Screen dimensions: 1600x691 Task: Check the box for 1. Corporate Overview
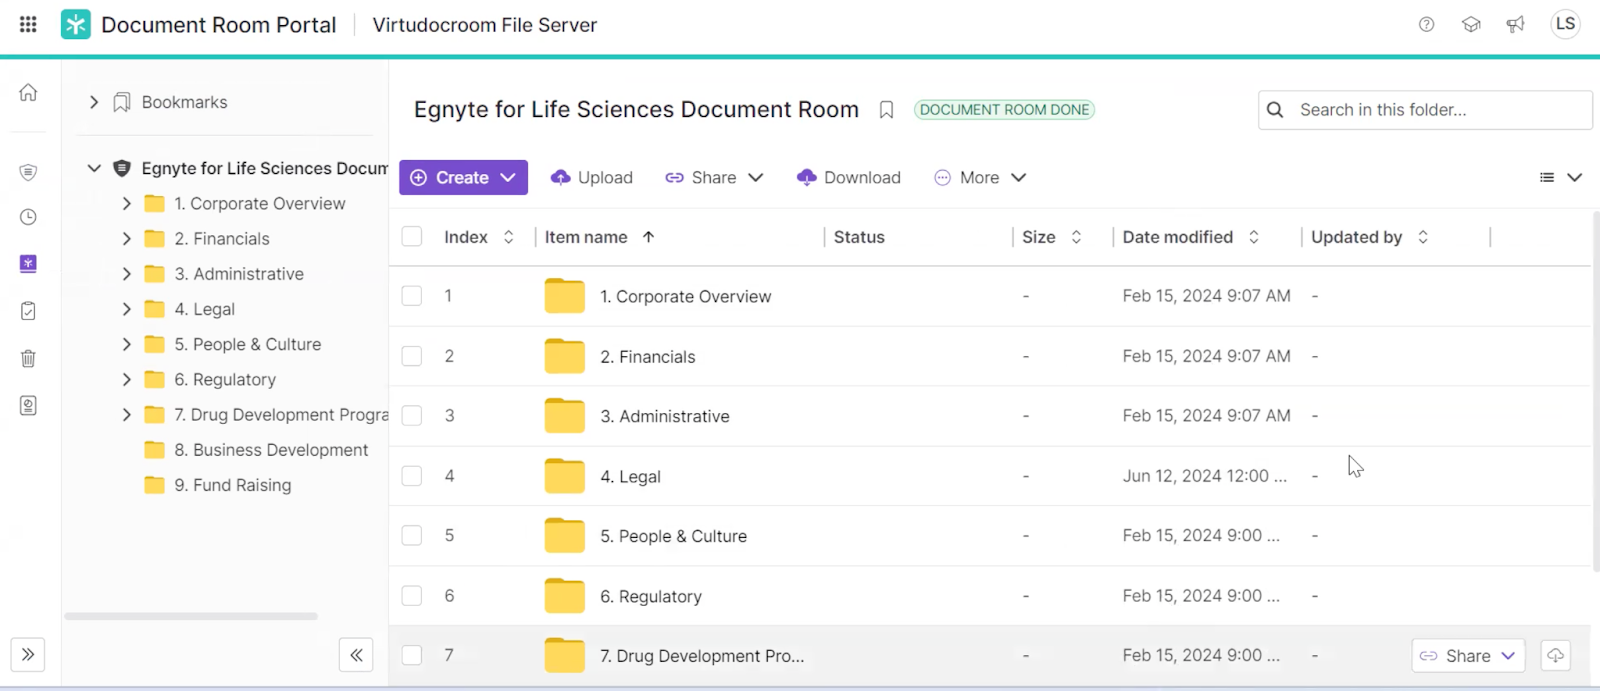click(412, 296)
